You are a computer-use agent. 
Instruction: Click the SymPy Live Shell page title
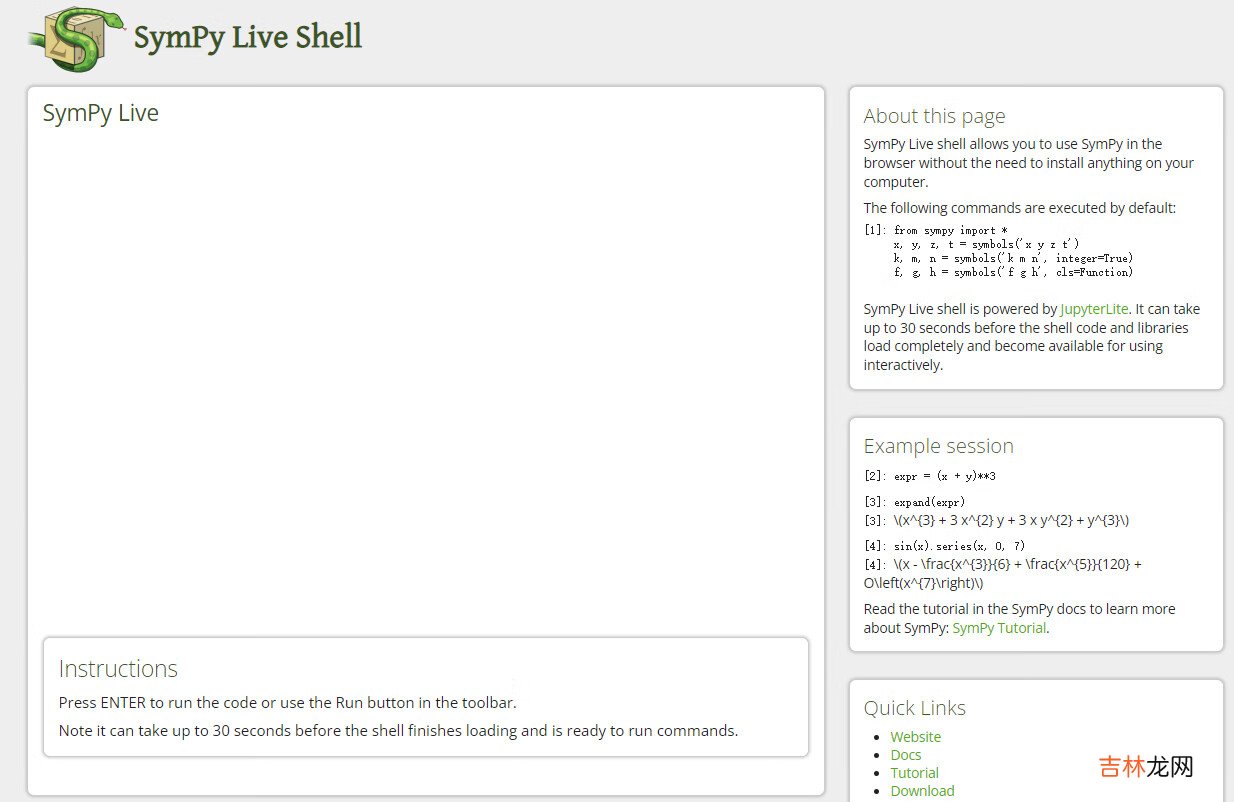(247, 38)
